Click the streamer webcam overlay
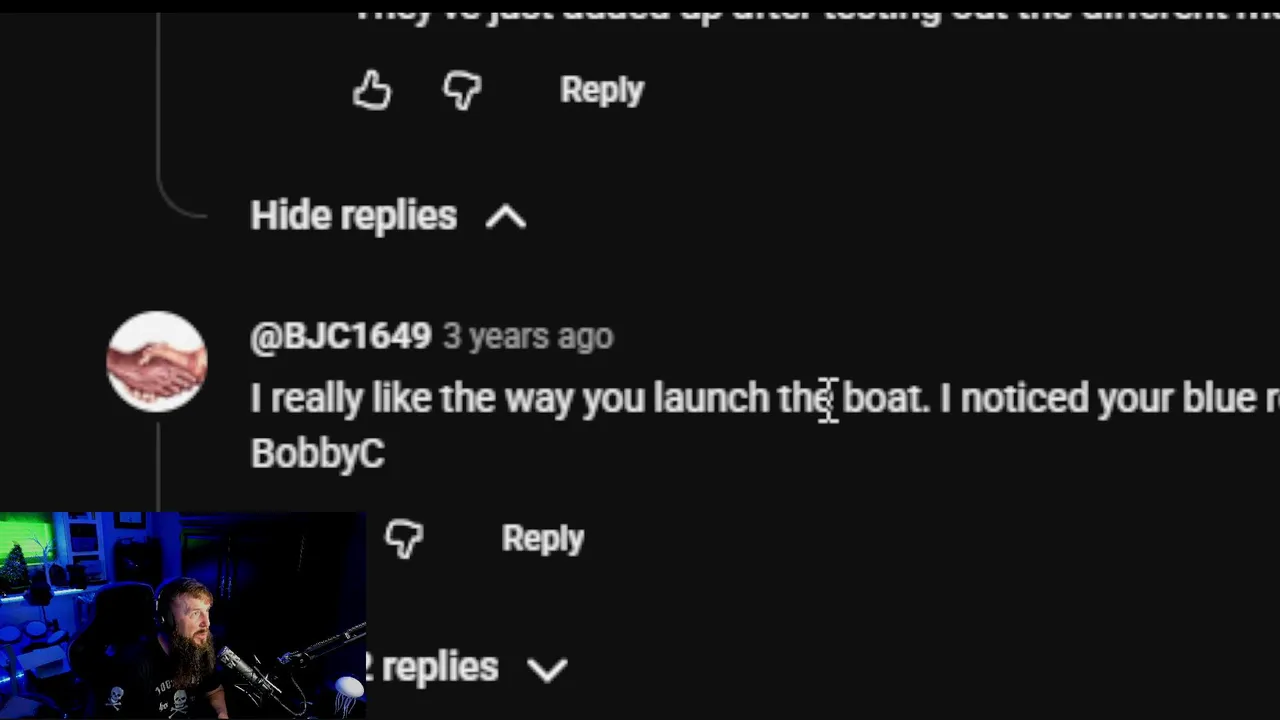Screen dimensions: 1280x720 click(183, 616)
